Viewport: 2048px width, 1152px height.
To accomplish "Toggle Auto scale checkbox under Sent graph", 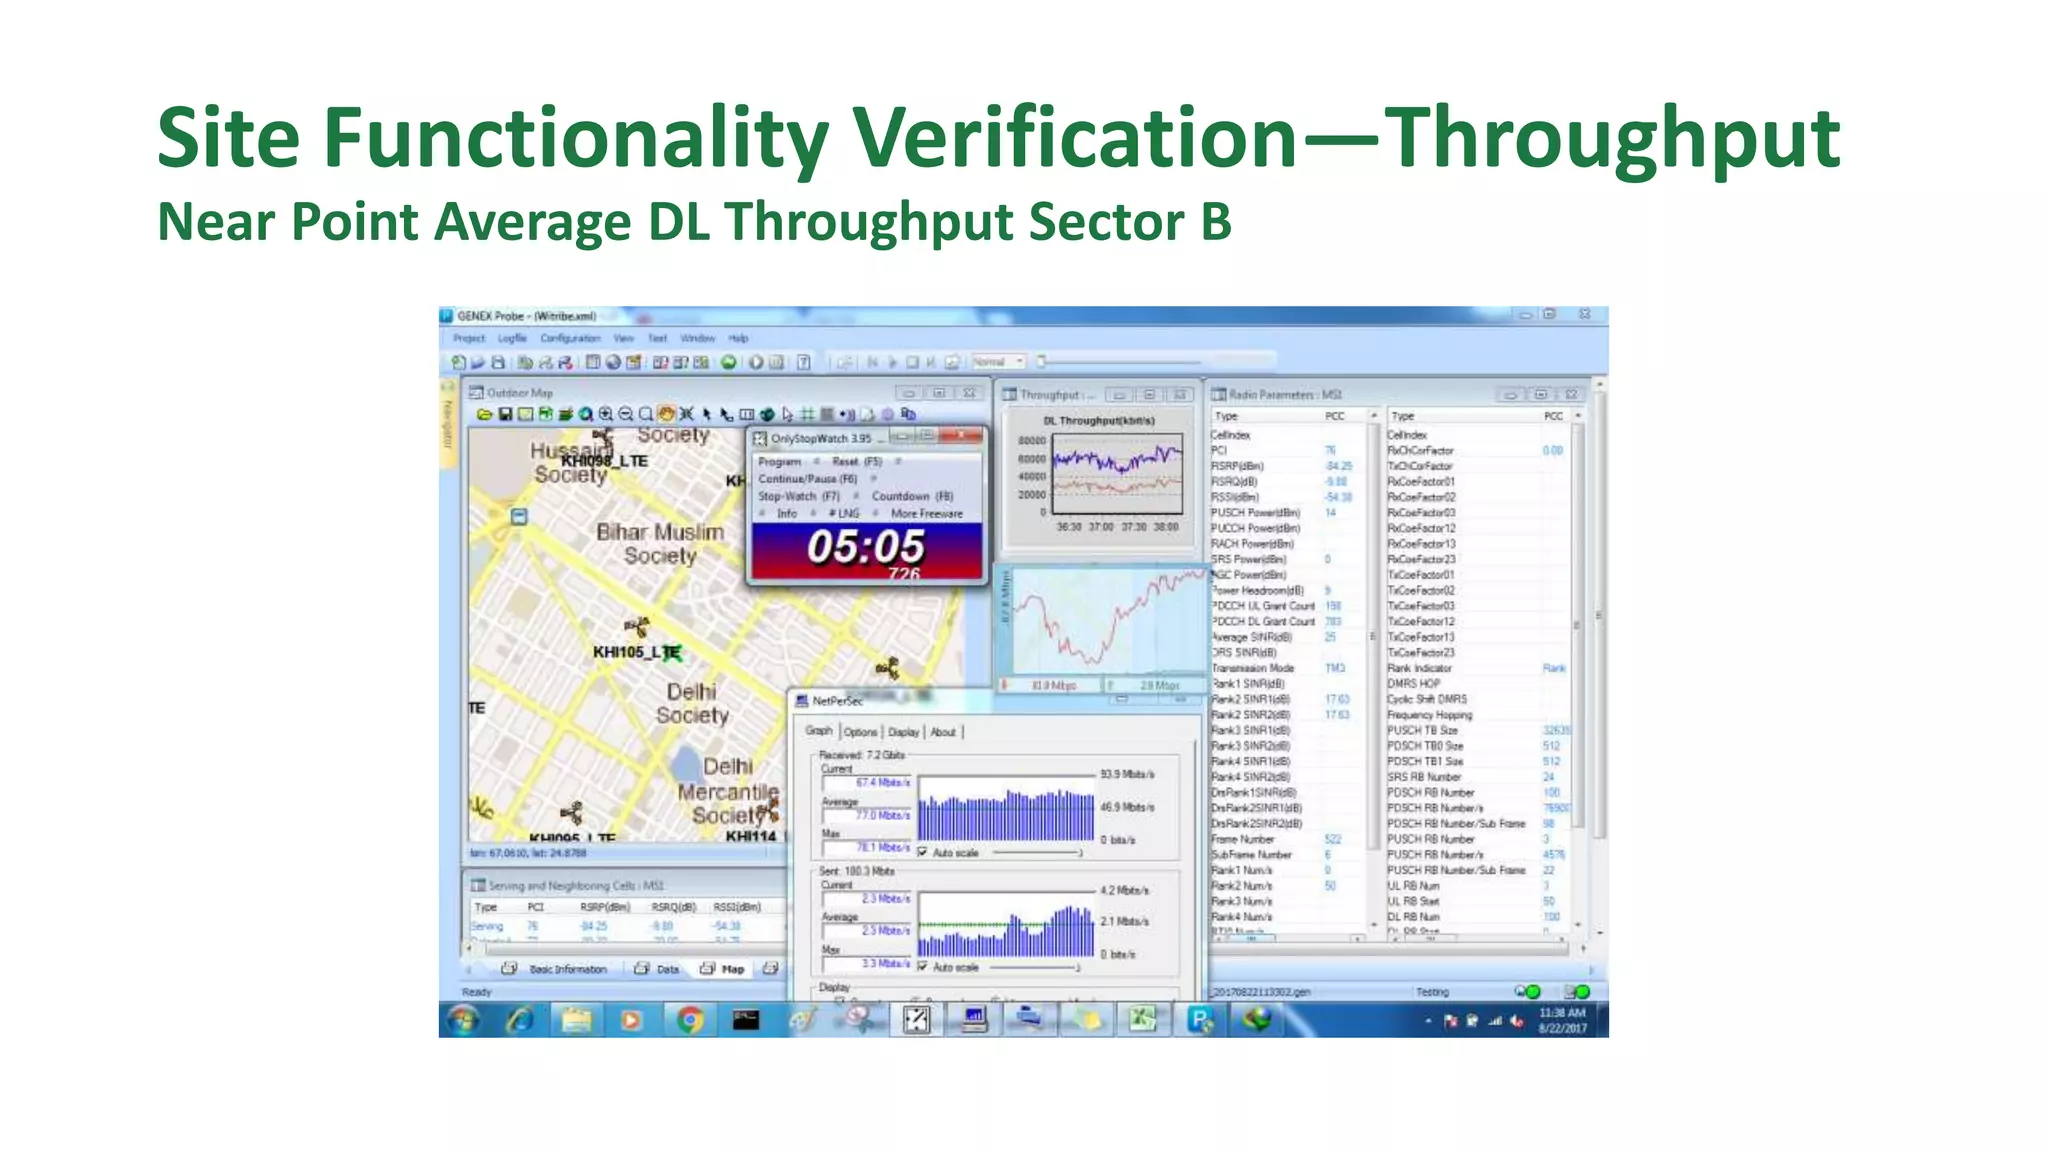I will (922, 968).
